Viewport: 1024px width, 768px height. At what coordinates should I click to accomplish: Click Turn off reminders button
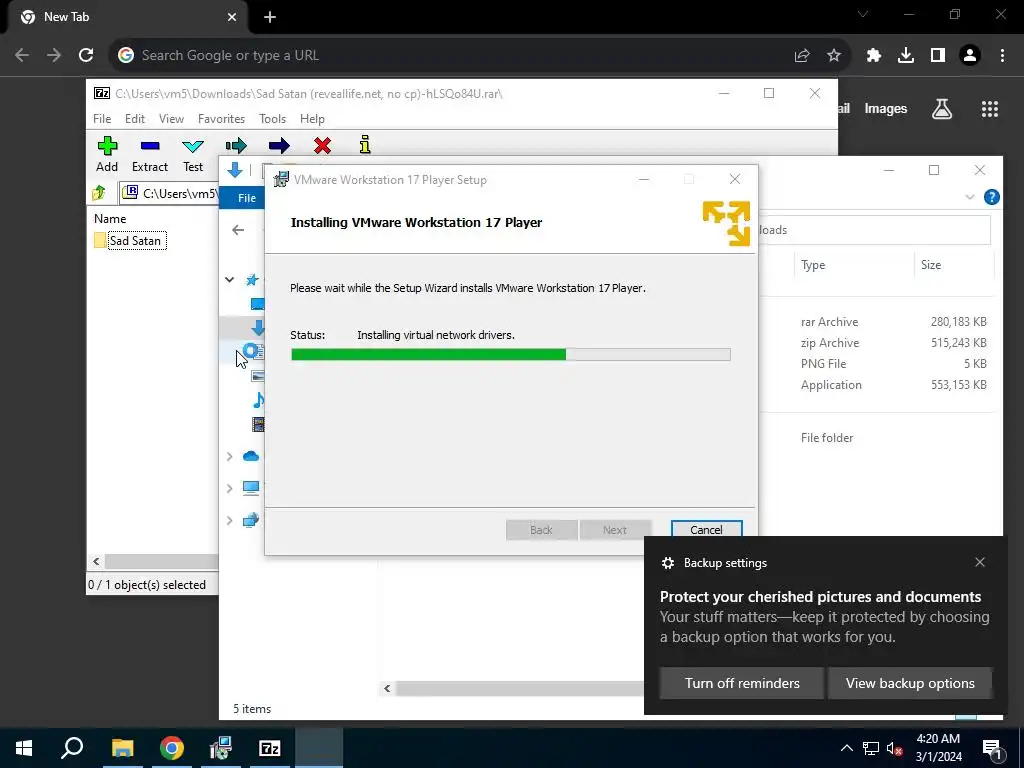[x=742, y=683]
